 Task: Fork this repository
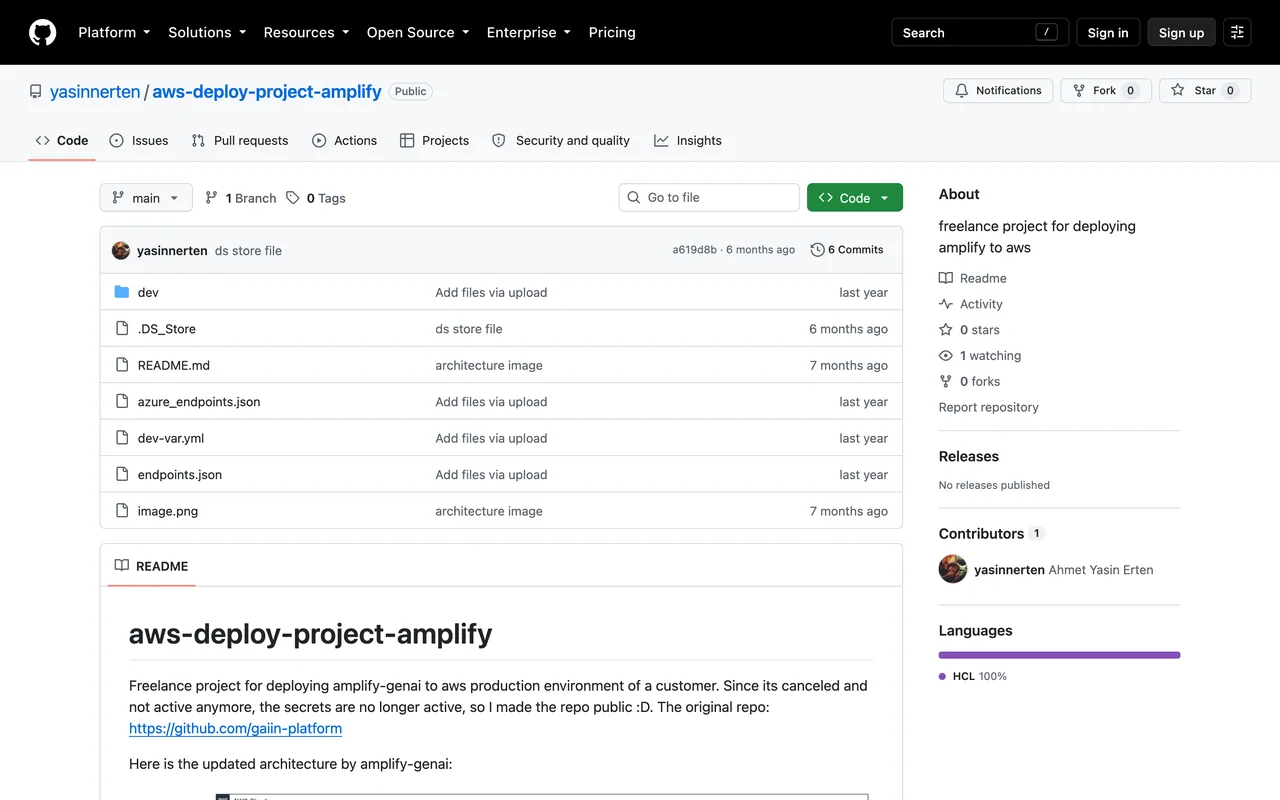pos(1106,90)
